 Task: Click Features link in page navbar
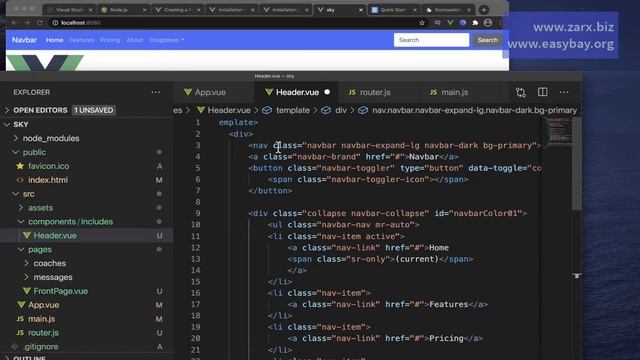[82, 40]
